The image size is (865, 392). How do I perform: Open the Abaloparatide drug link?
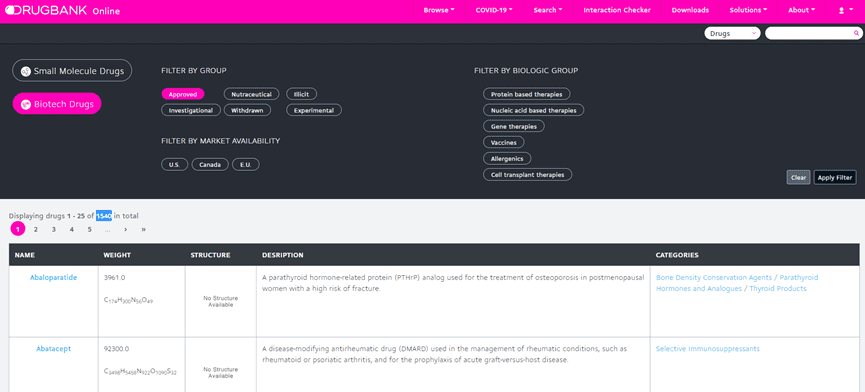pos(54,277)
